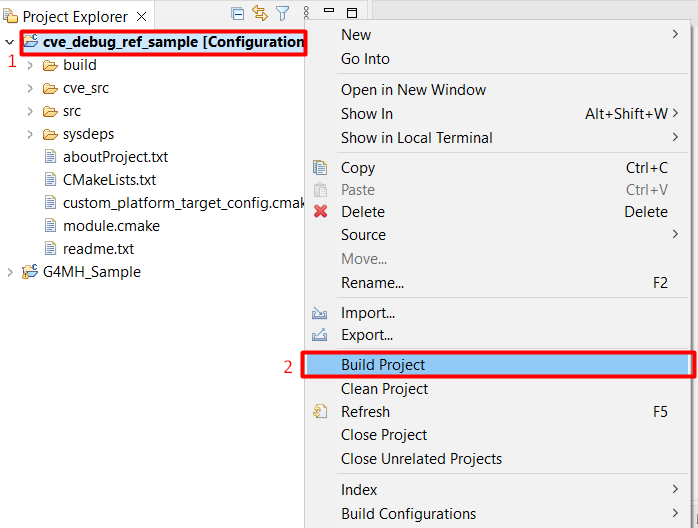Choose Build Project from context menu
This screenshot has width=698, height=528.
383,365
